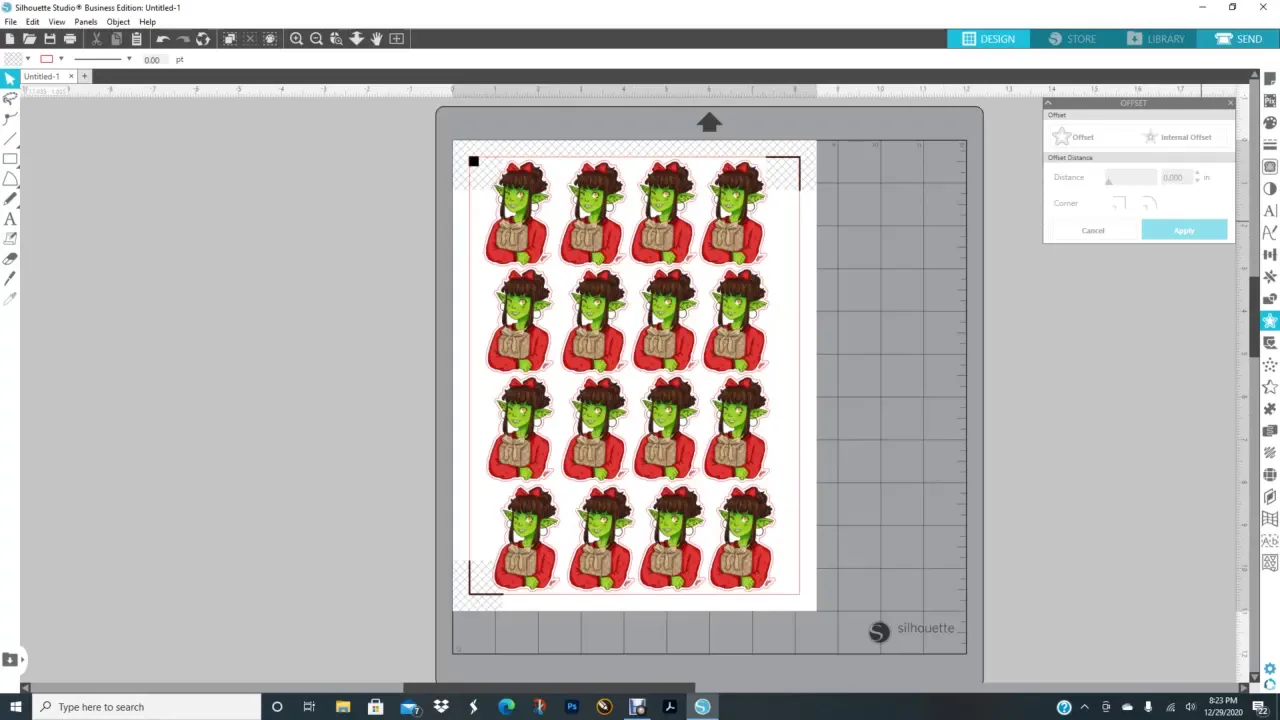Image resolution: width=1280 pixels, height=720 pixels.
Task: Select the Pan hand tool
Action: click(376, 38)
